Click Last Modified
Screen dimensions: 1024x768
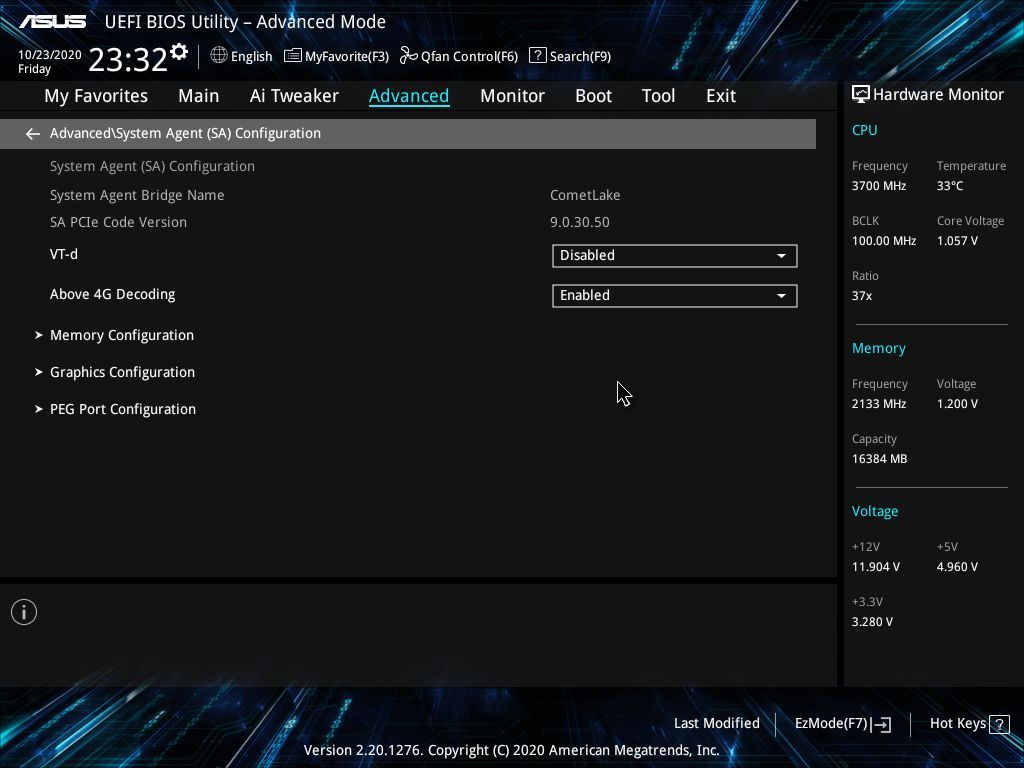[x=716, y=724]
